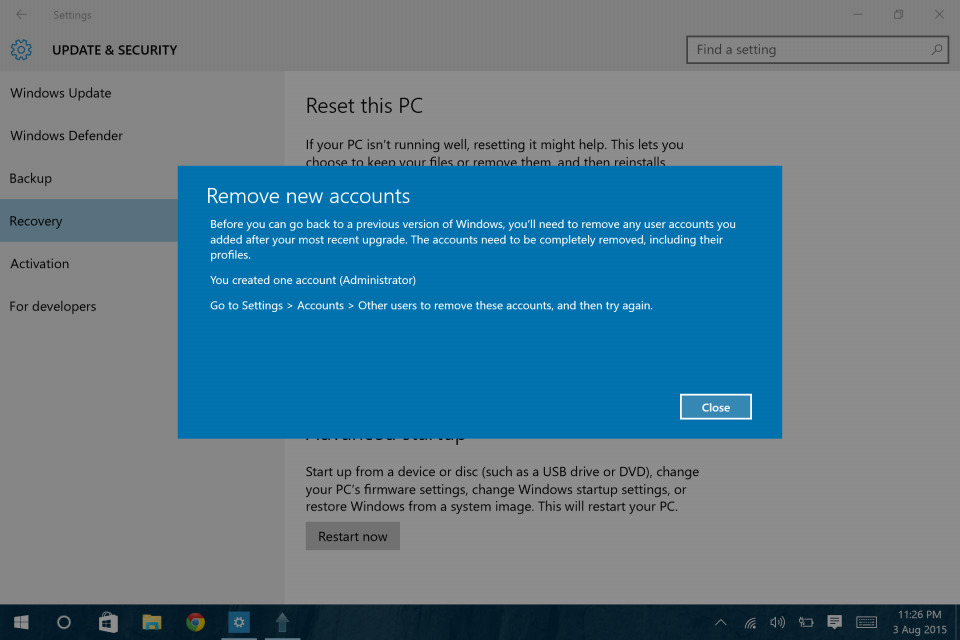The width and height of the screenshot is (960, 640).
Task: Click the search magnifier icon
Action: pos(936,50)
